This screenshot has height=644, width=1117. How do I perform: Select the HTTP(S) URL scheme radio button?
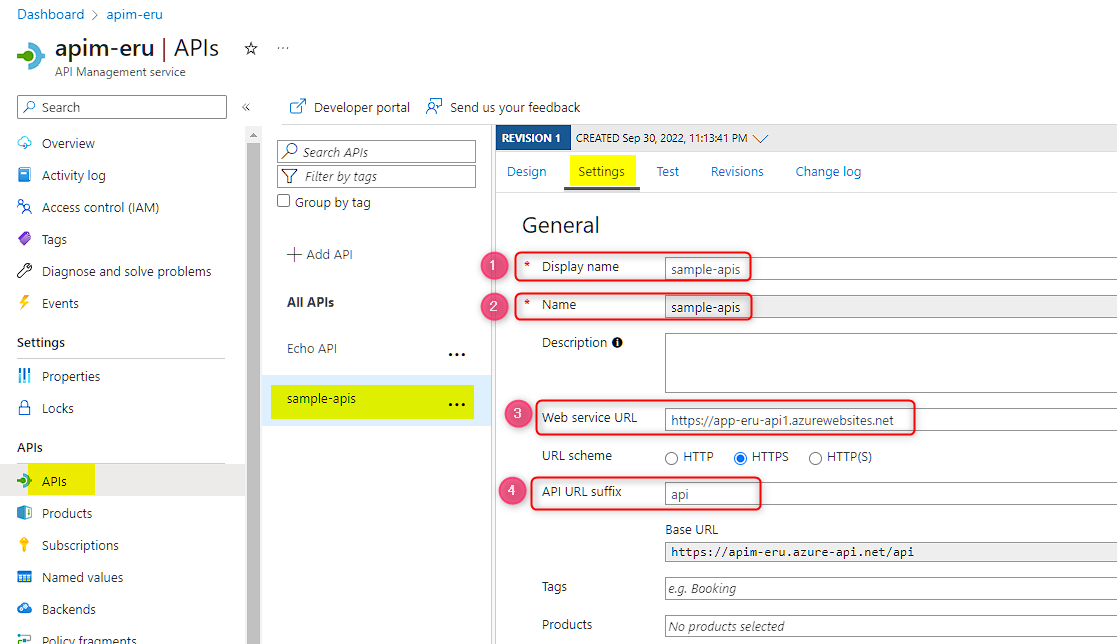pyautogui.click(x=815, y=458)
